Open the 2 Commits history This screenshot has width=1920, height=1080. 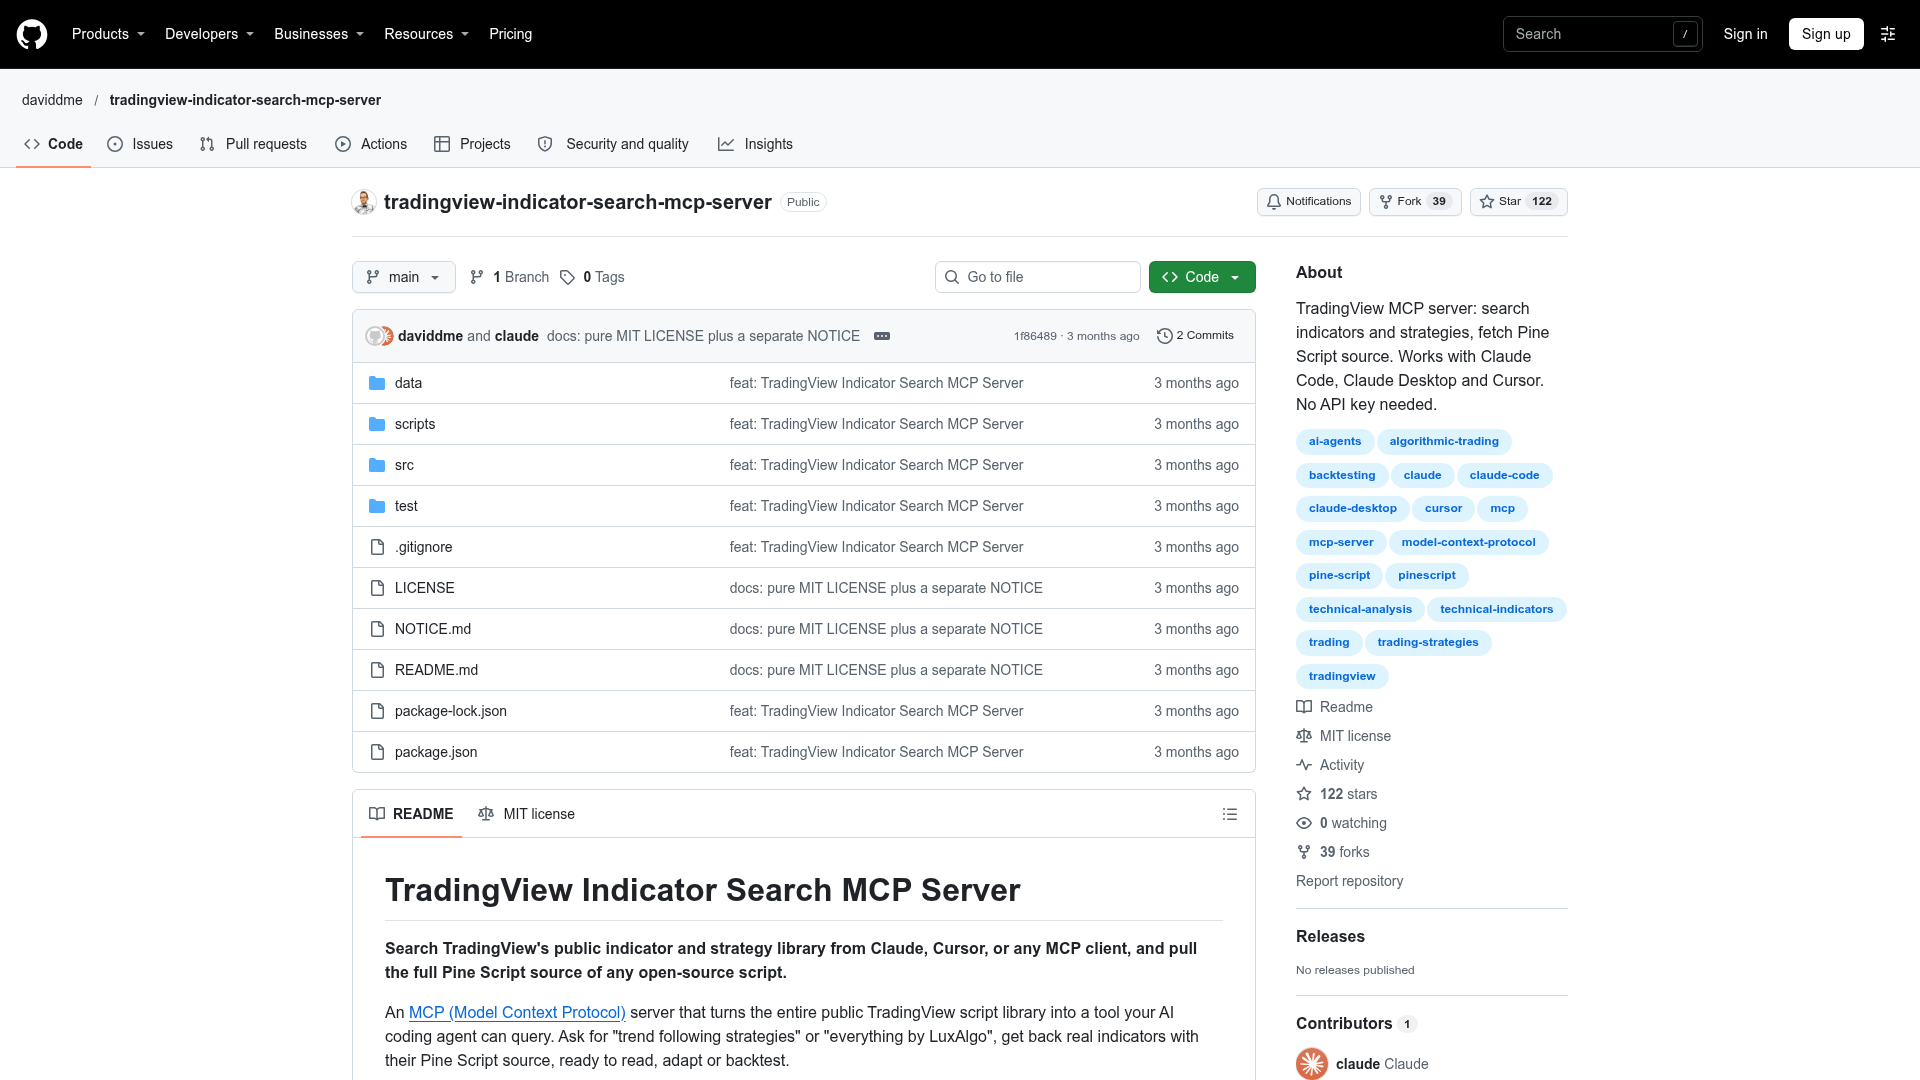pos(1195,336)
